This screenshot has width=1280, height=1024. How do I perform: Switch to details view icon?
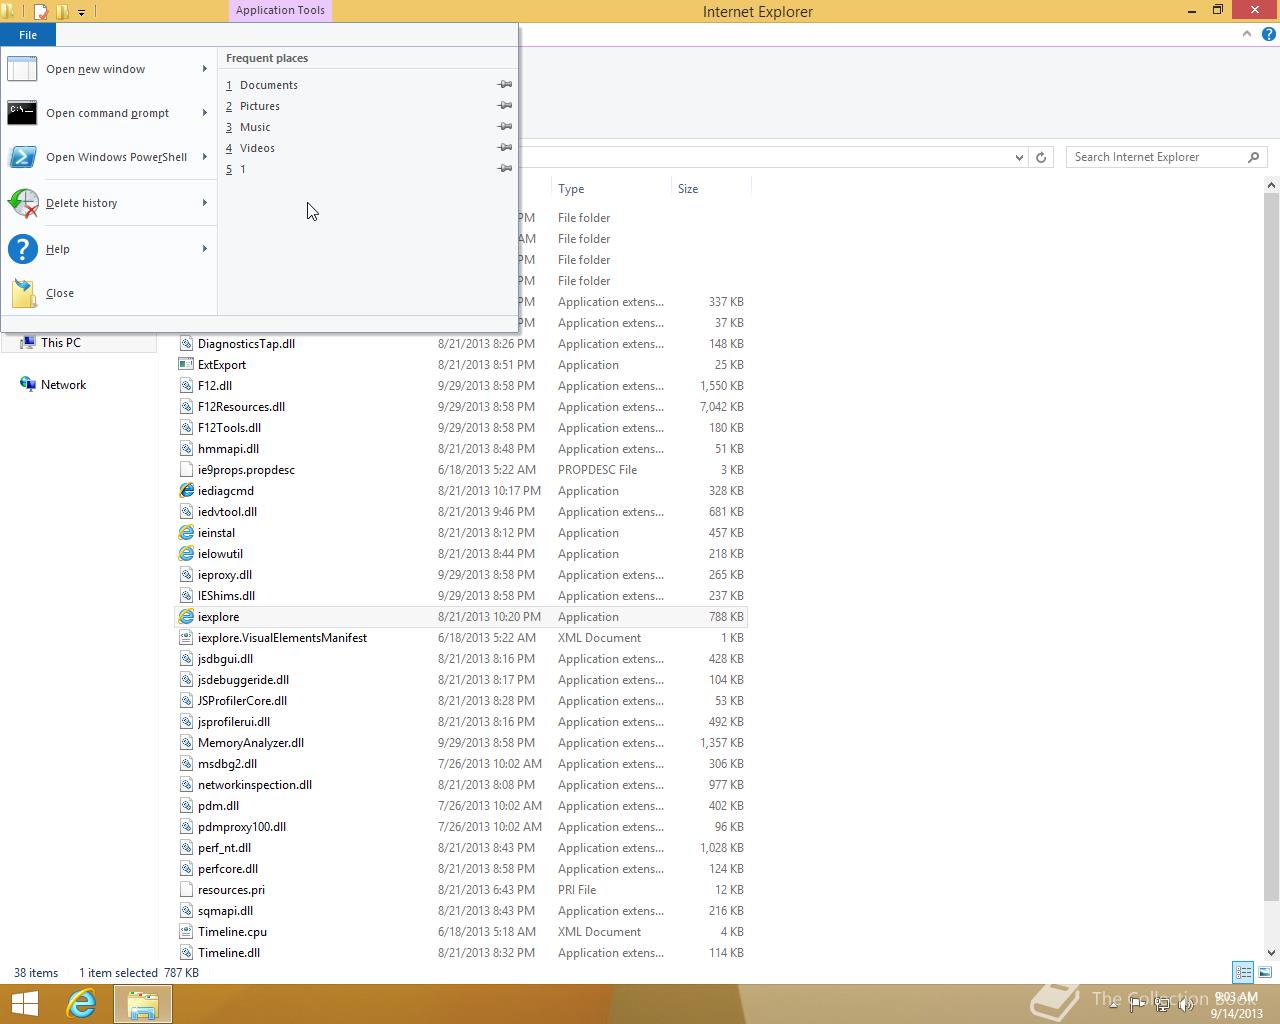pyautogui.click(x=1243, y=972)
